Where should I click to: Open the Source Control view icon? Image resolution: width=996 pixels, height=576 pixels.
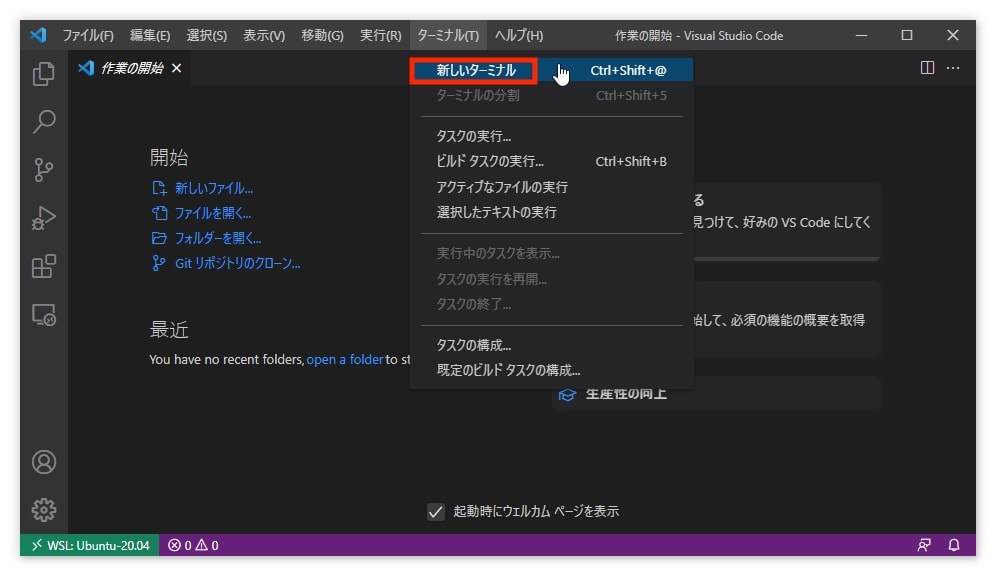coord(44,170)
